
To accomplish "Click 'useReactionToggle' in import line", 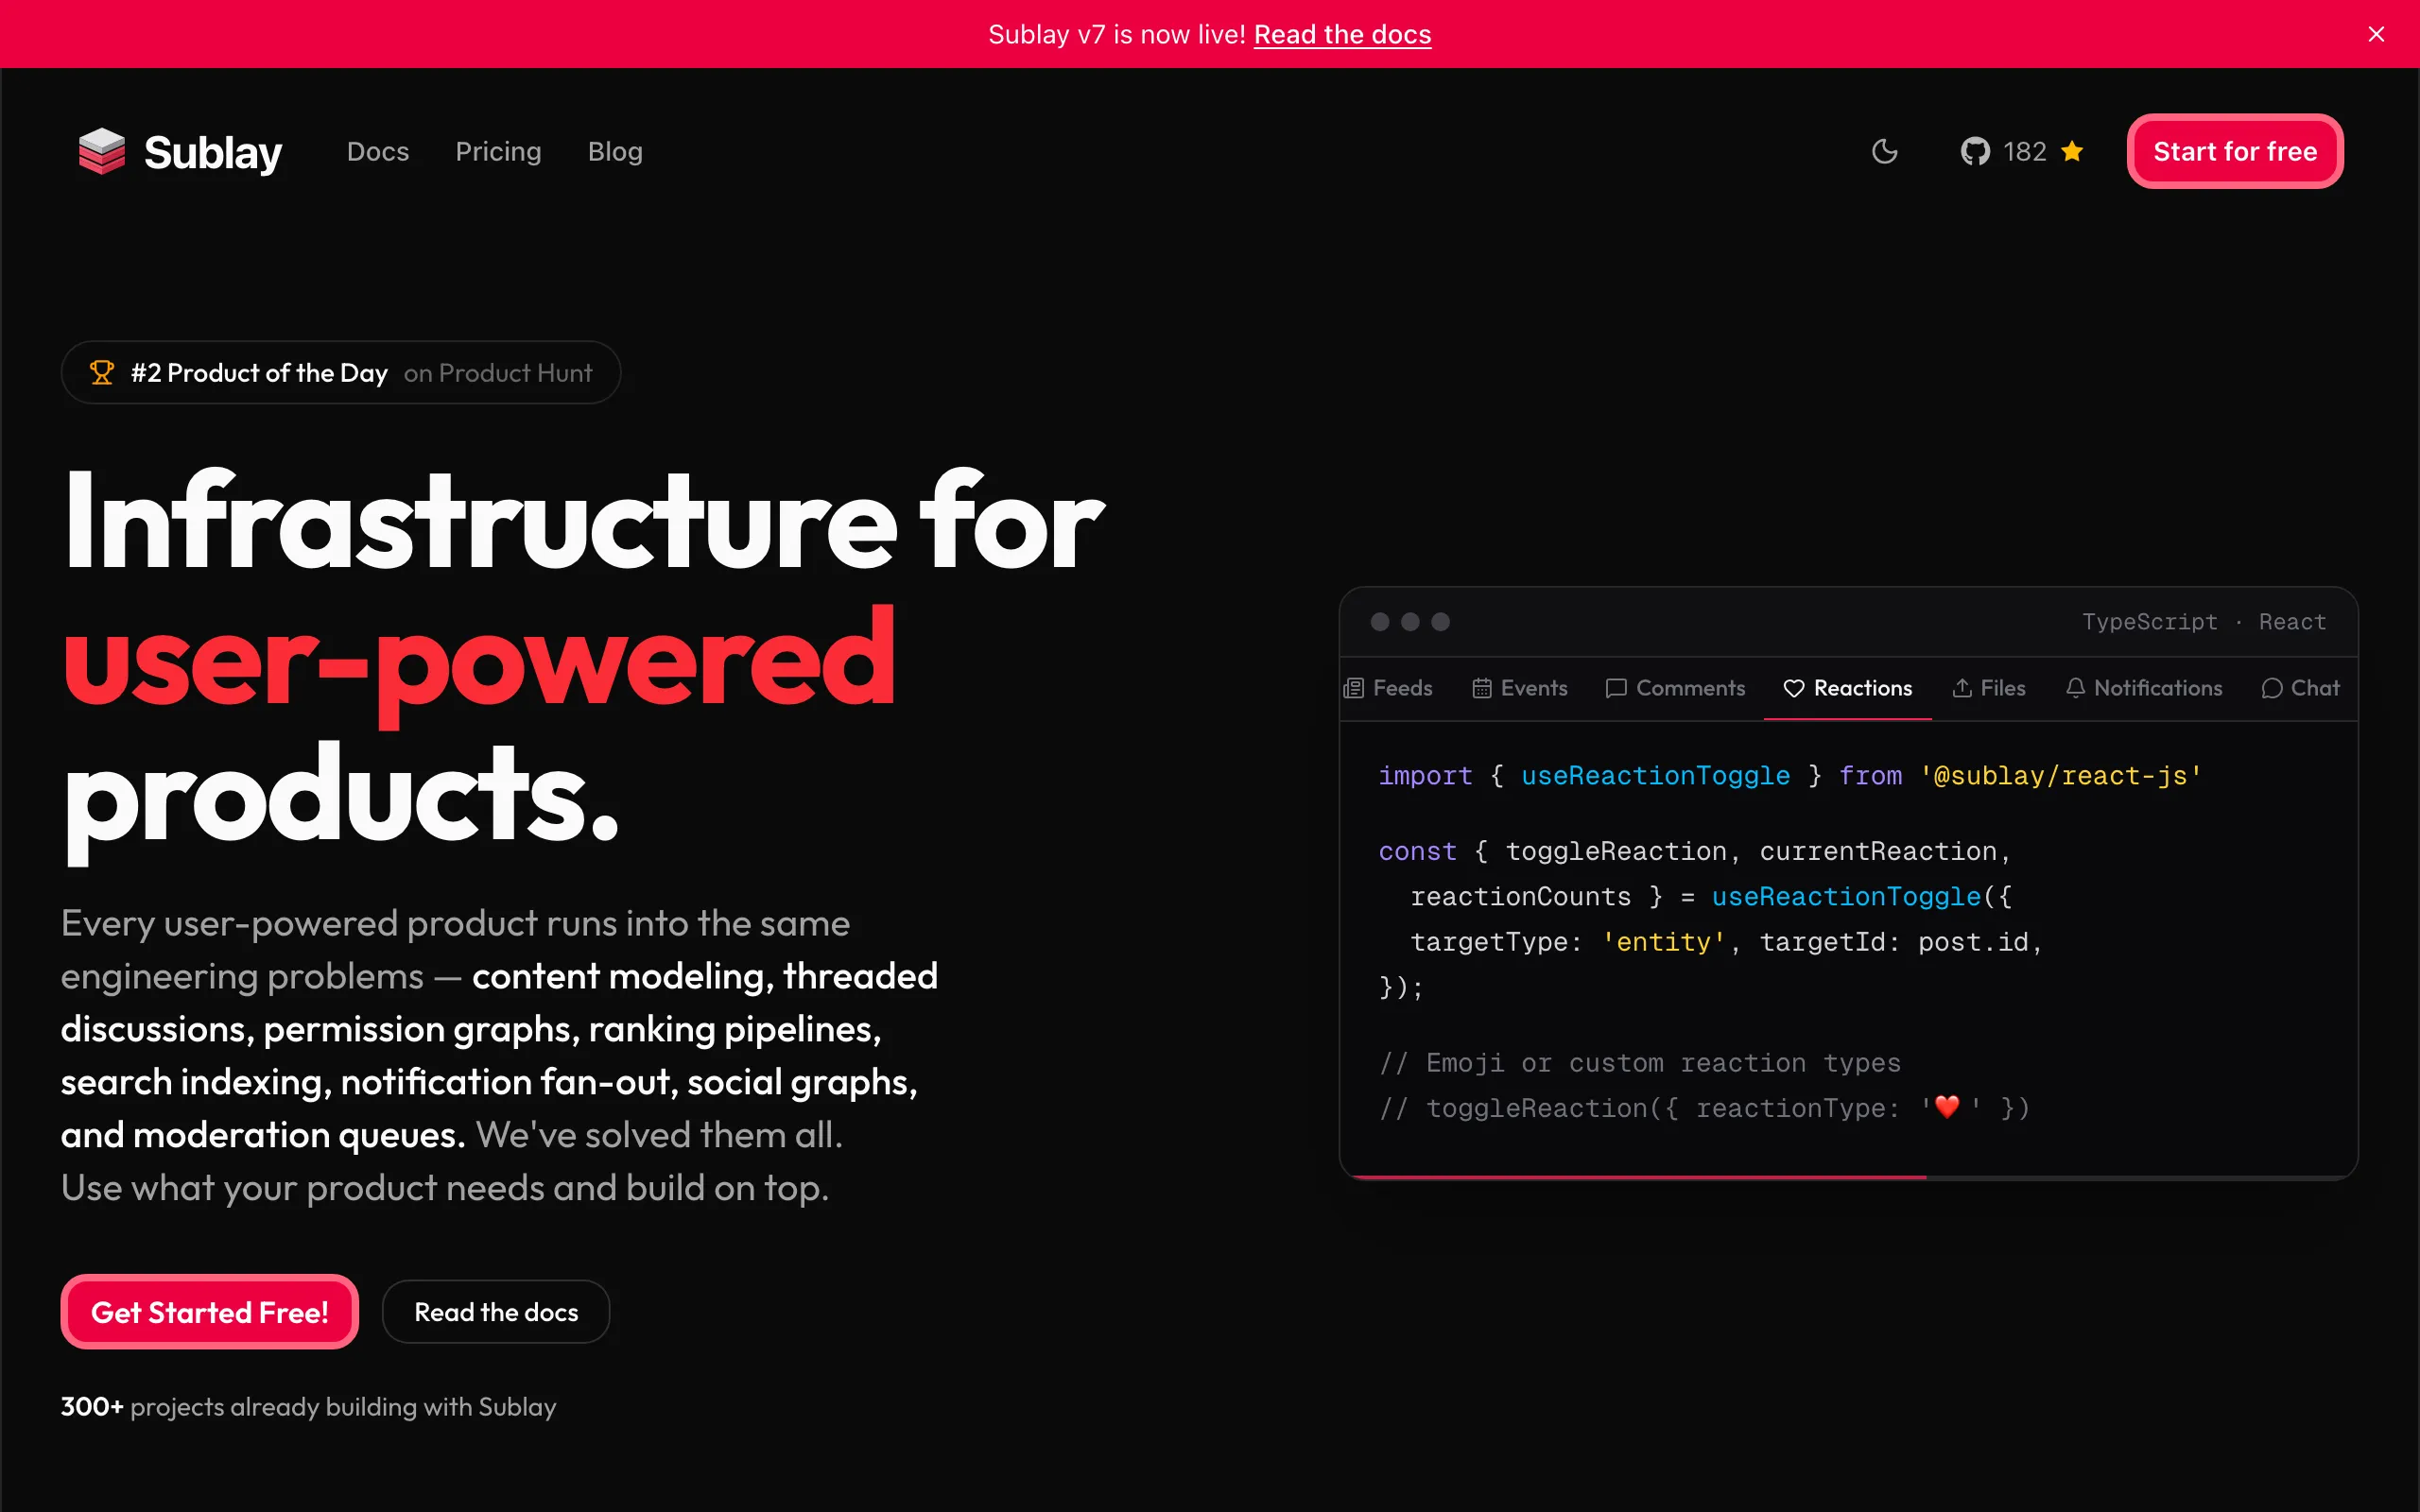I will point(1655,775).
